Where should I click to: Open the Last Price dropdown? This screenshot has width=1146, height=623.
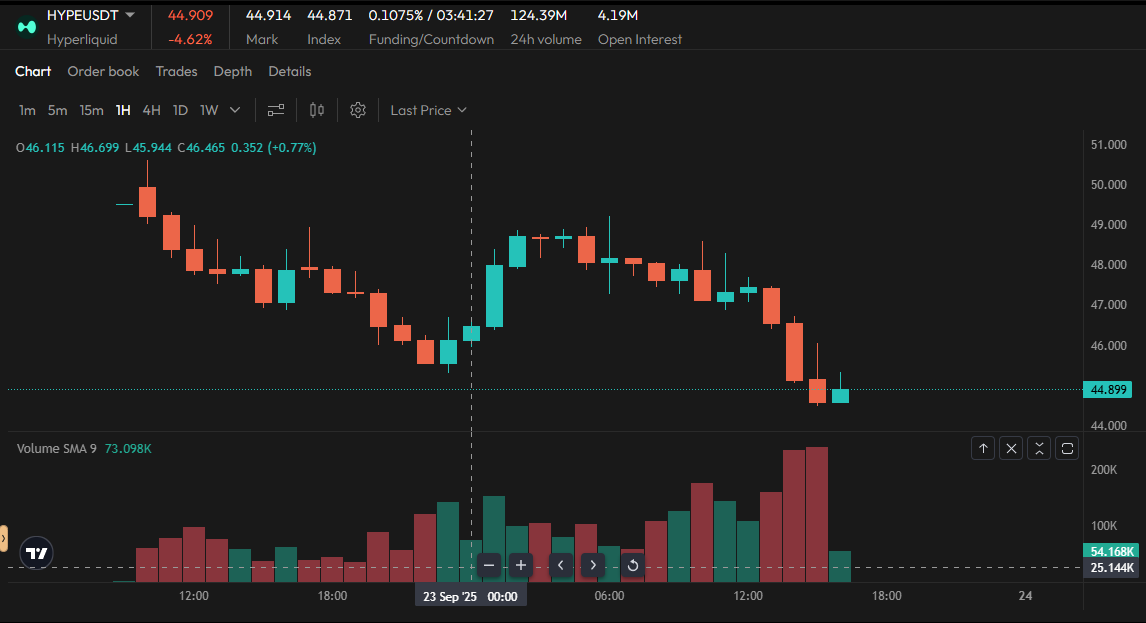429,110
